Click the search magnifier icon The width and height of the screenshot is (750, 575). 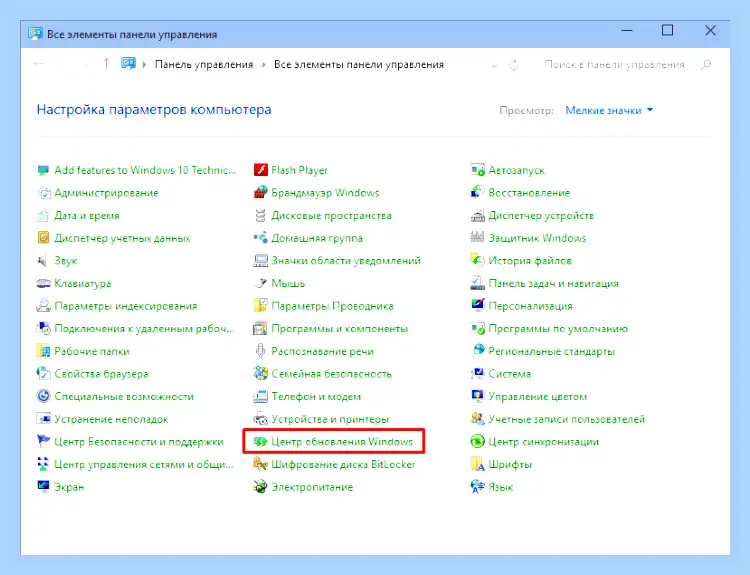click(706, 65)
